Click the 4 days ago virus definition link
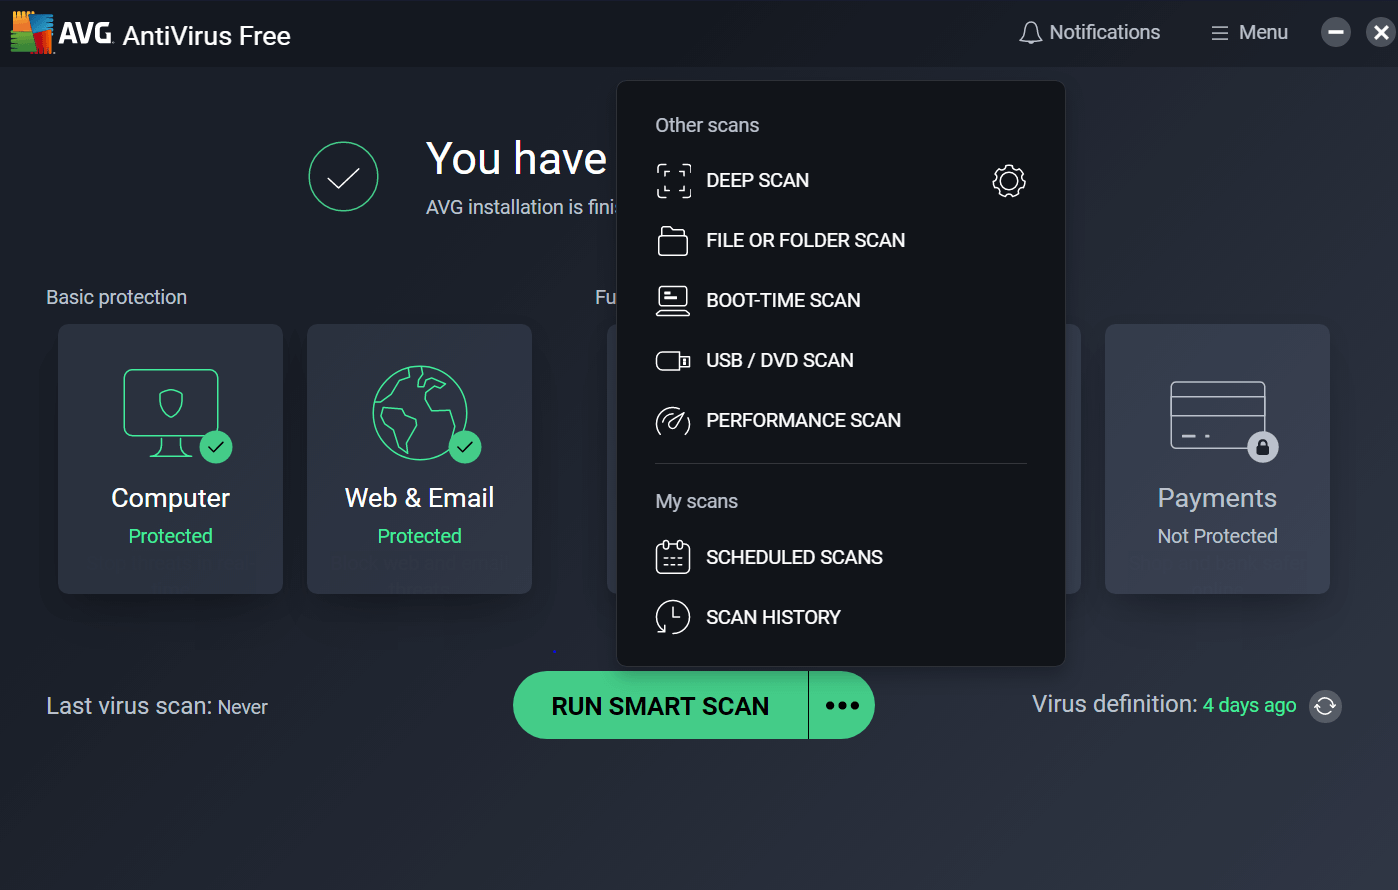This screenshot has width=1398, height=890. (x=1249, y=705)
